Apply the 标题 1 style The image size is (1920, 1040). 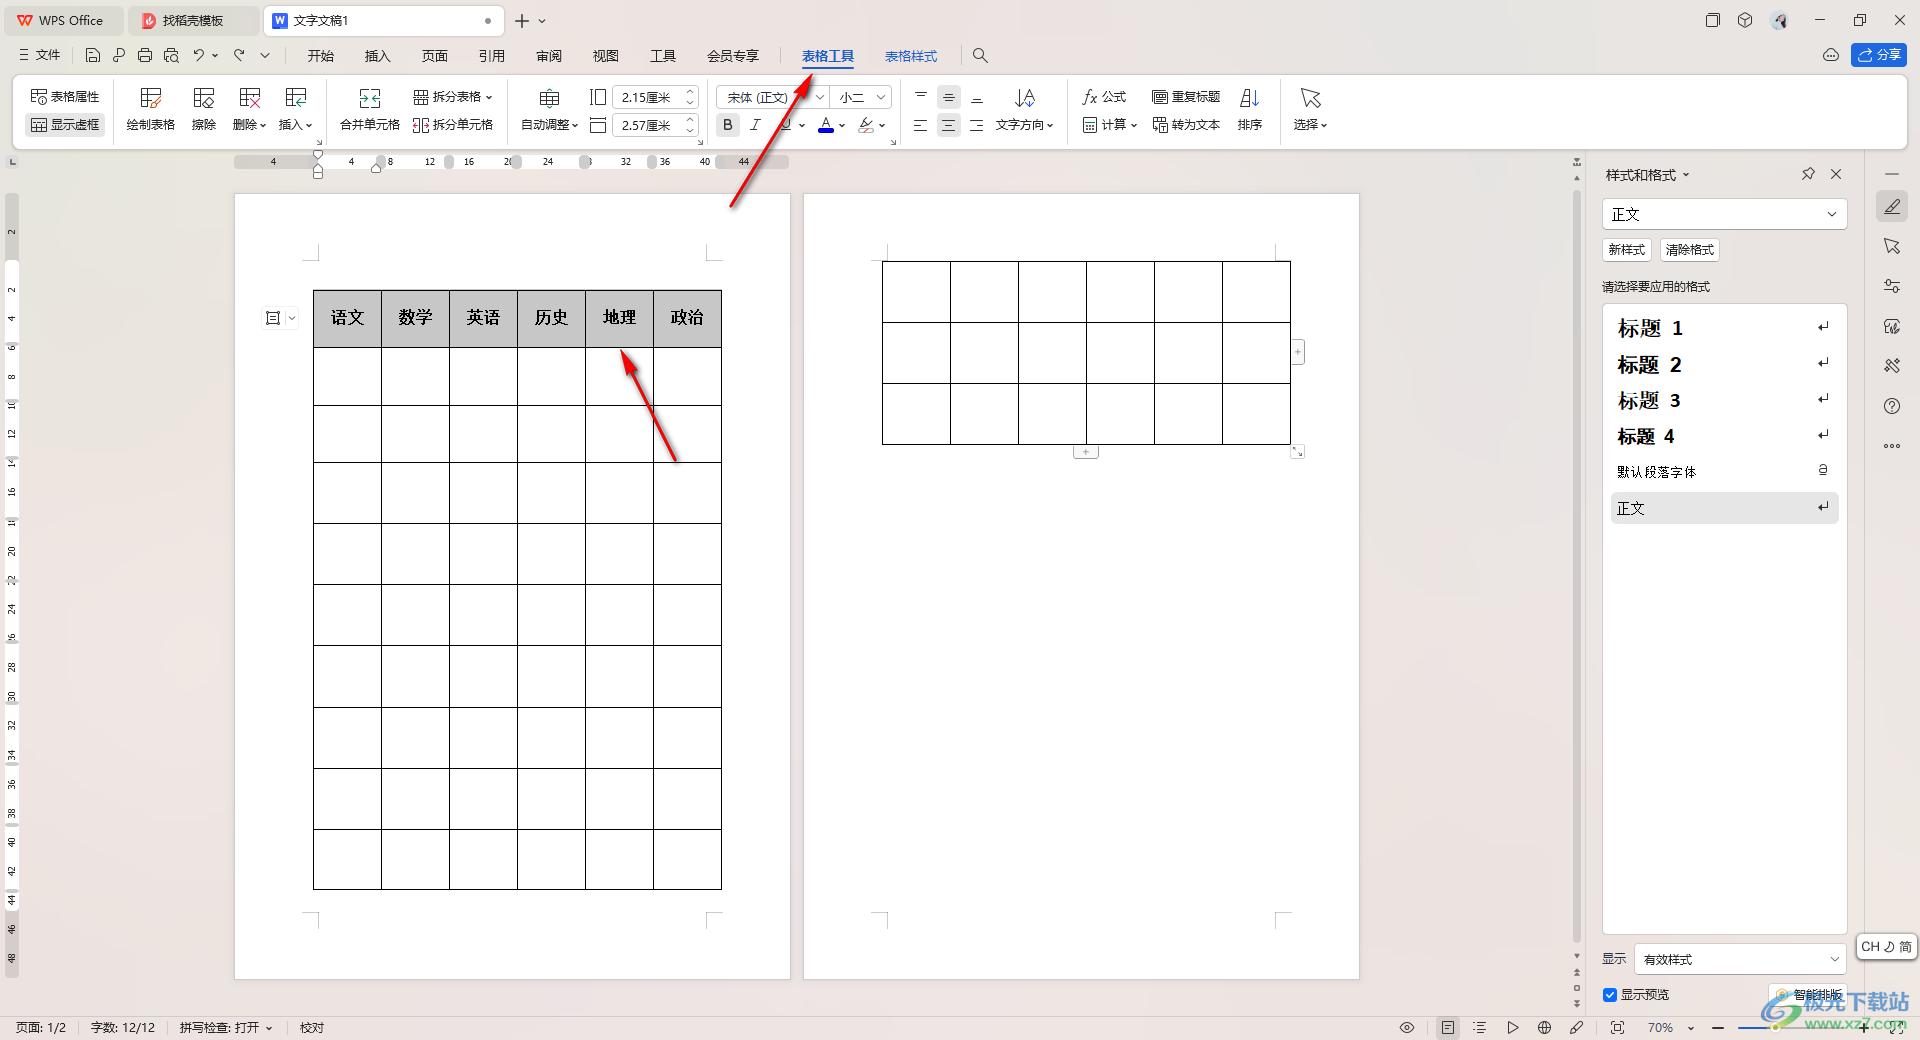click(x=1724, y=328)
